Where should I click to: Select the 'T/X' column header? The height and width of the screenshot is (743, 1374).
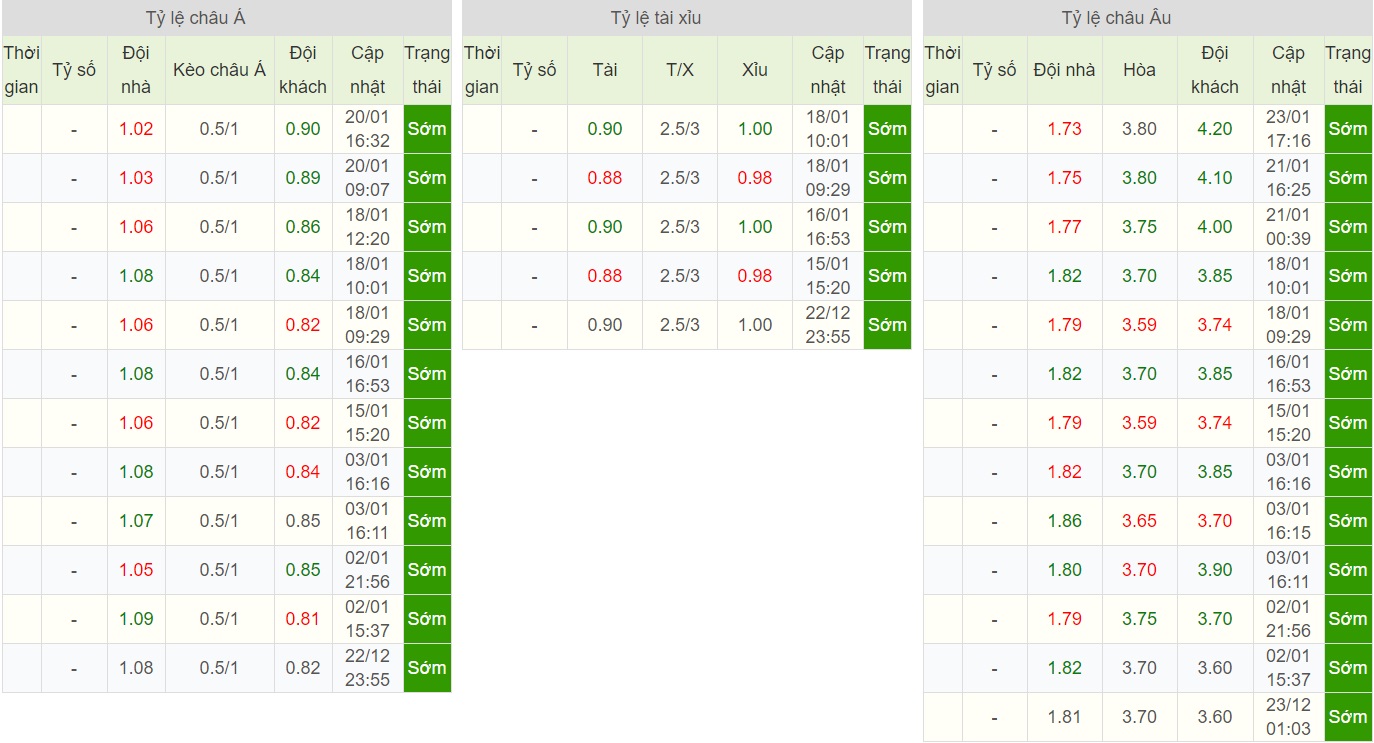tap(680, 70)
